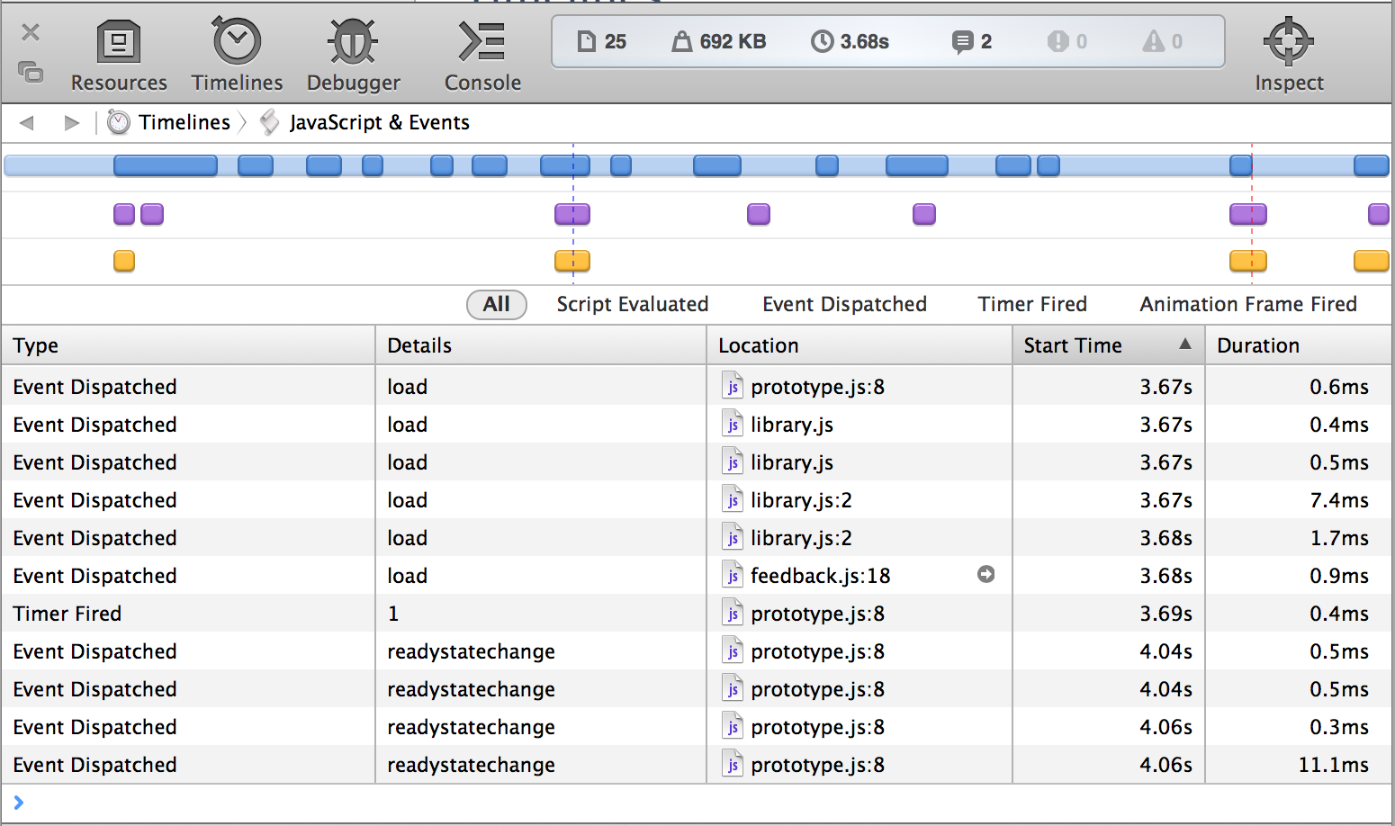Select the All filter pill
The image size is (1395, 826).
(496, 305)
